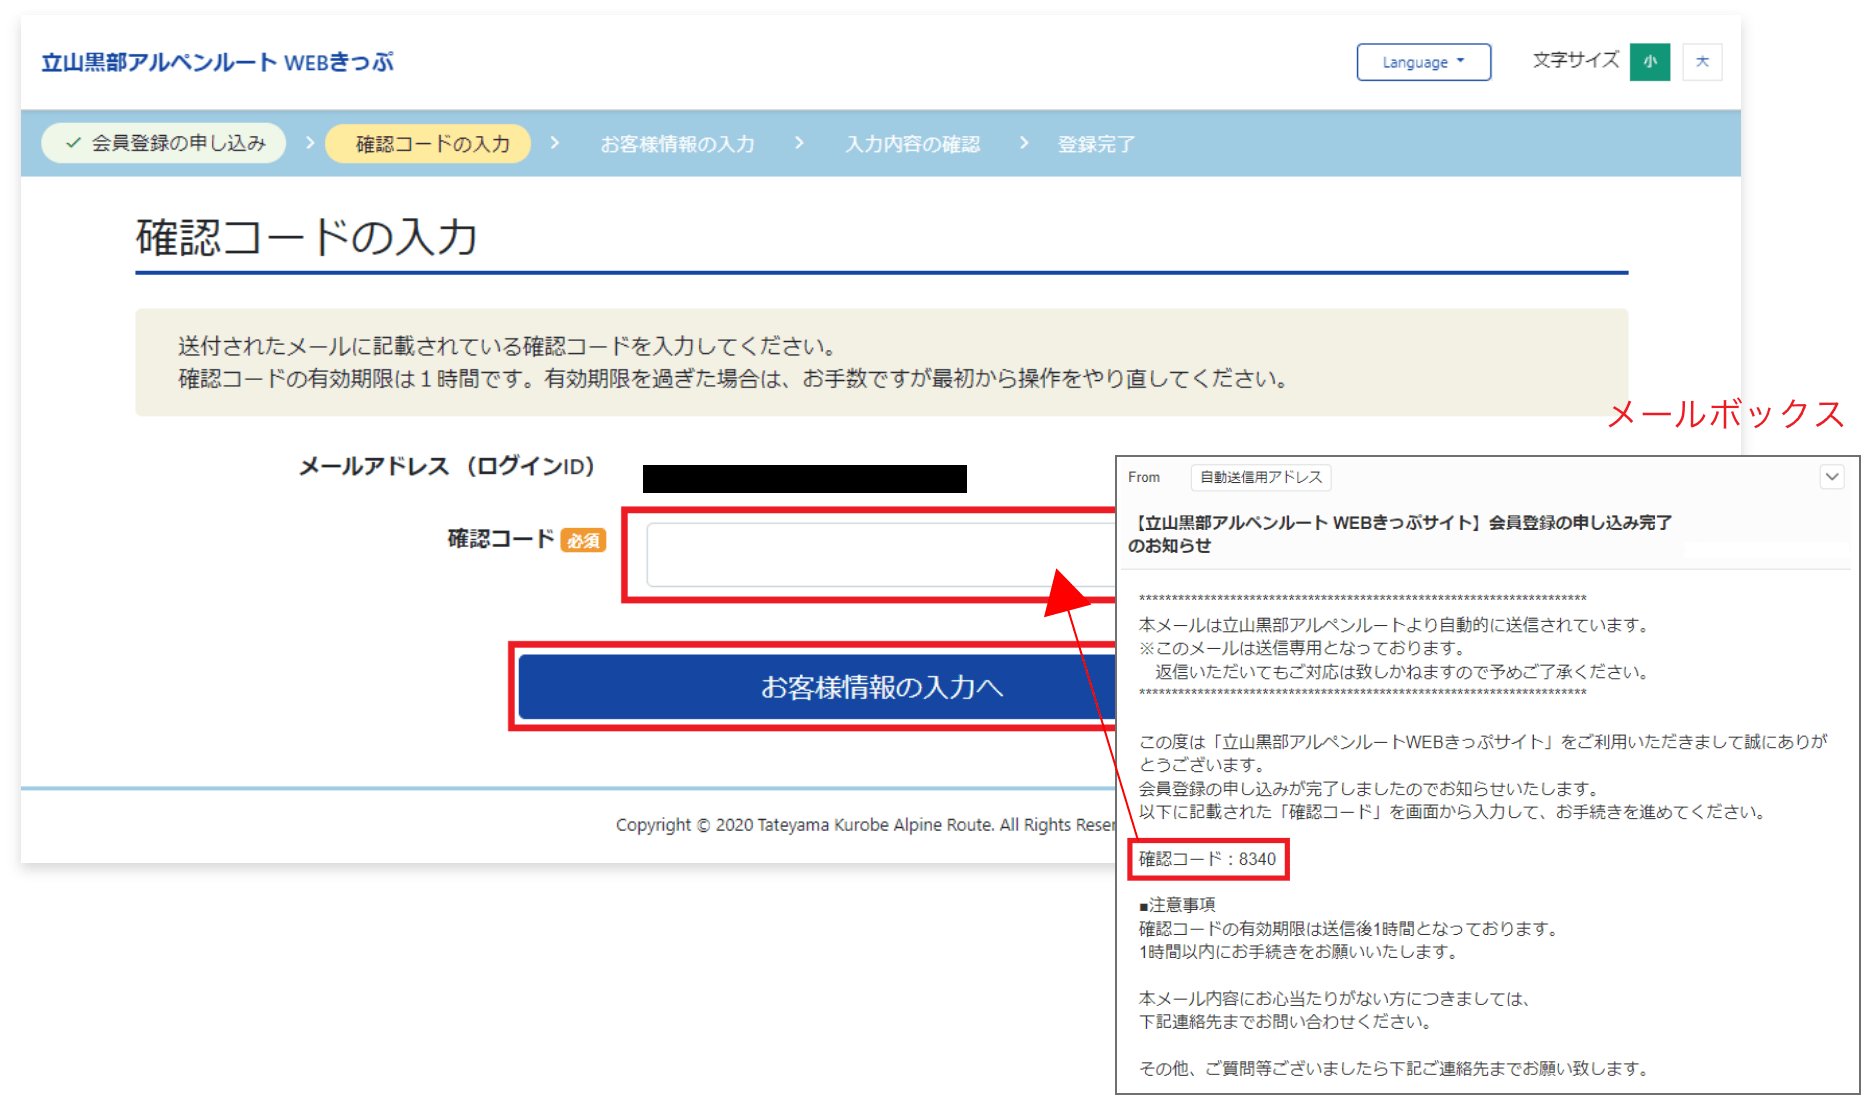
Task: Focus the 確認コード input field
Action: (x=881, y=555)
